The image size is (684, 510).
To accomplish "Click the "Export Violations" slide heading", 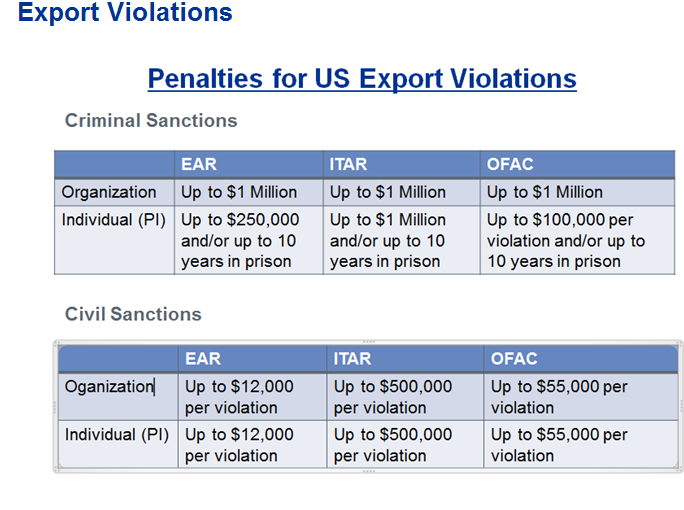I will pyautogui.click(x=125, y=13).
